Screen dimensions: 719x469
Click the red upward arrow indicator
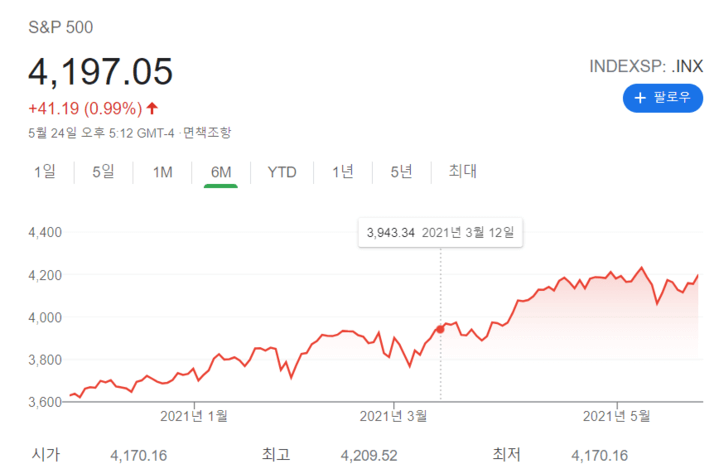(152, 108)
